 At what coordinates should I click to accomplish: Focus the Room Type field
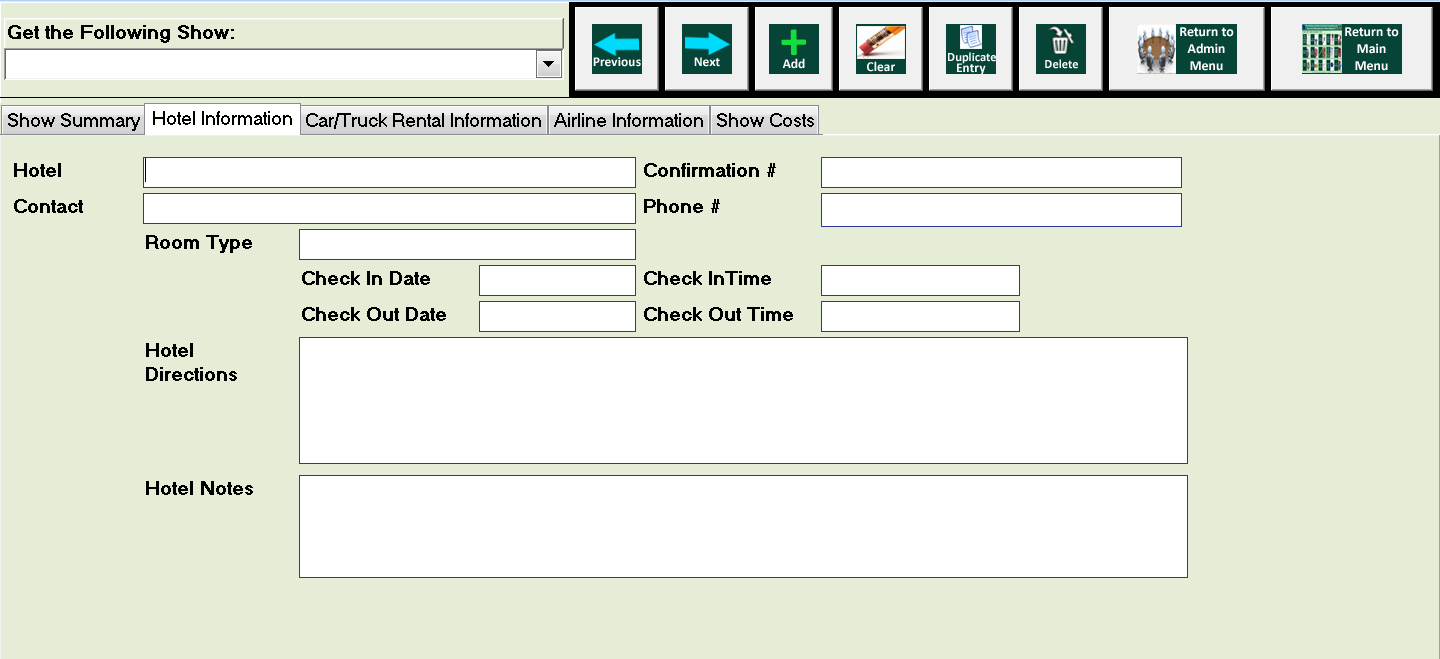pyautogui.click(x=467, y=244)
